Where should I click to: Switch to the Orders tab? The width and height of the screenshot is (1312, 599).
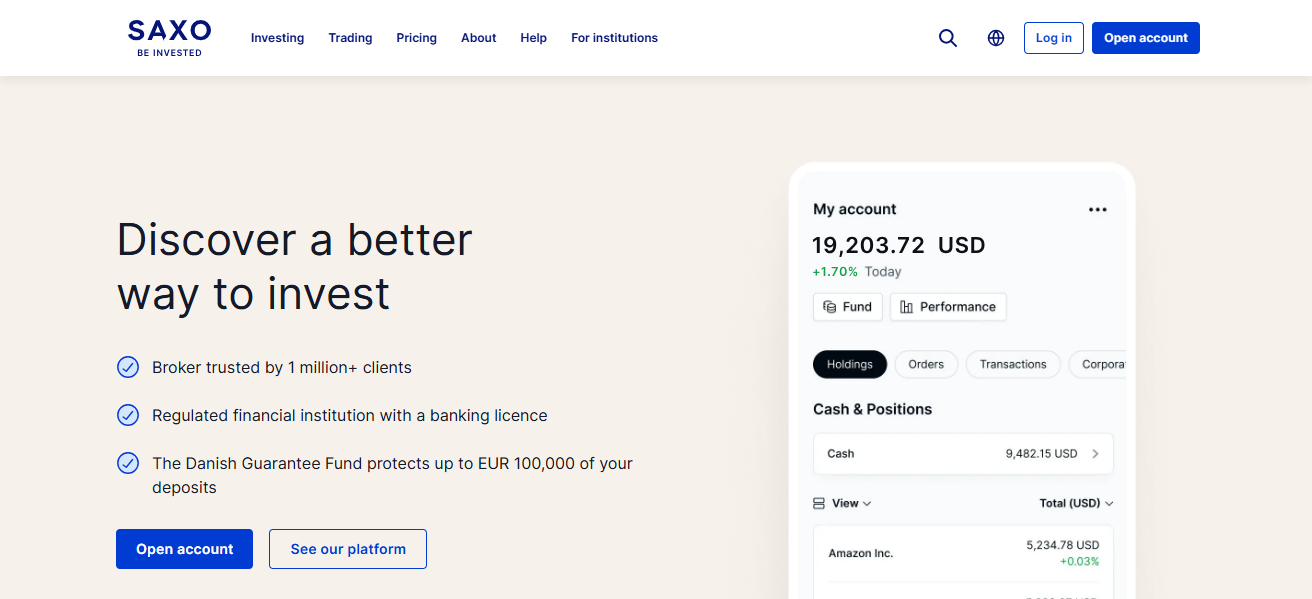coord(926,364)
